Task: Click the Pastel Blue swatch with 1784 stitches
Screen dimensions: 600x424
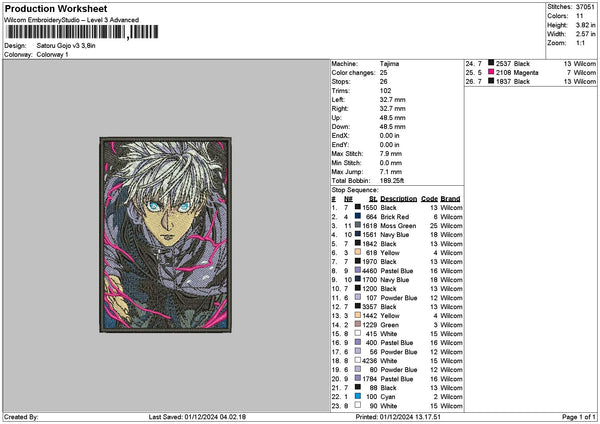Action: 358,378
